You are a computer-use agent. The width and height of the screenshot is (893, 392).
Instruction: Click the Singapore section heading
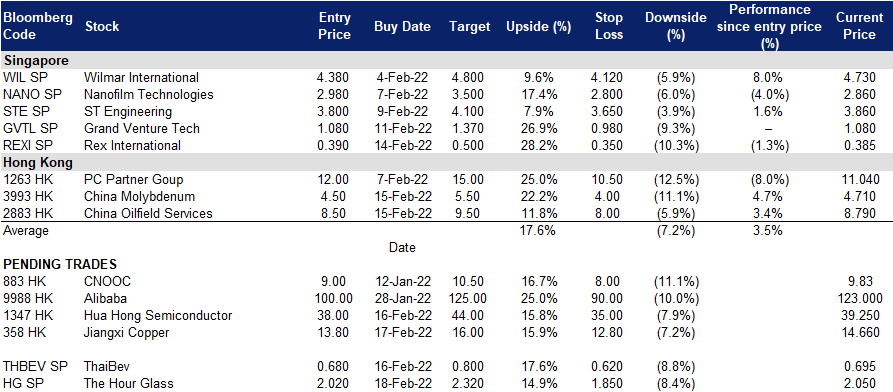[x=36, y=60]
